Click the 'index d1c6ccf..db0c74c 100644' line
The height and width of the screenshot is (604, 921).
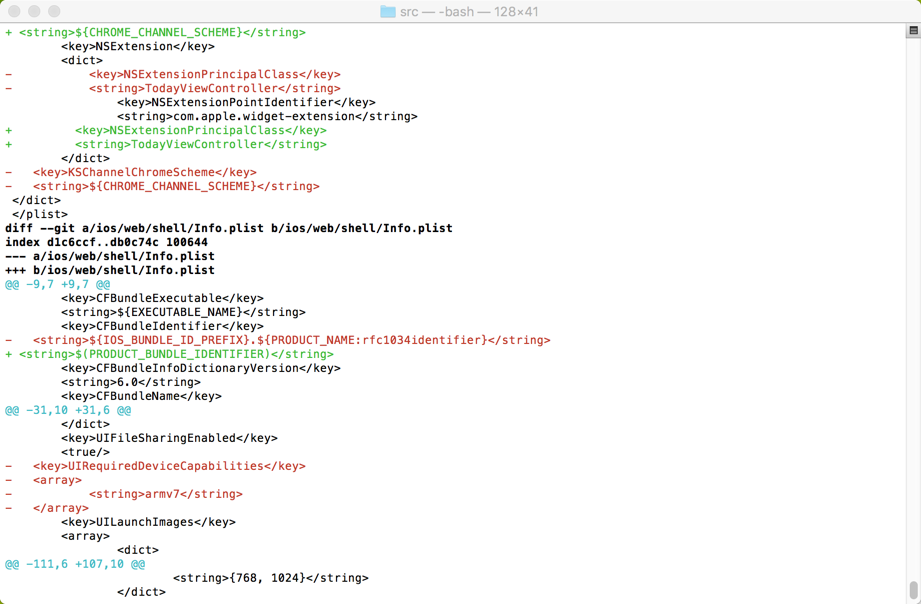[107, 242]
